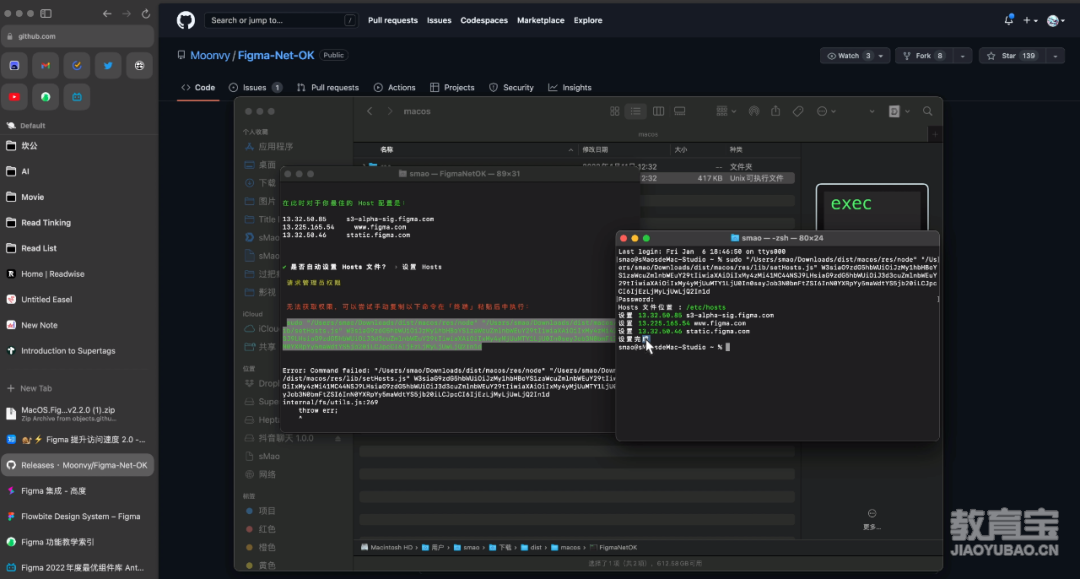1080x579 pixels.
Task: Toggle the Arc browser sidebar
Action: click(46, 14)
